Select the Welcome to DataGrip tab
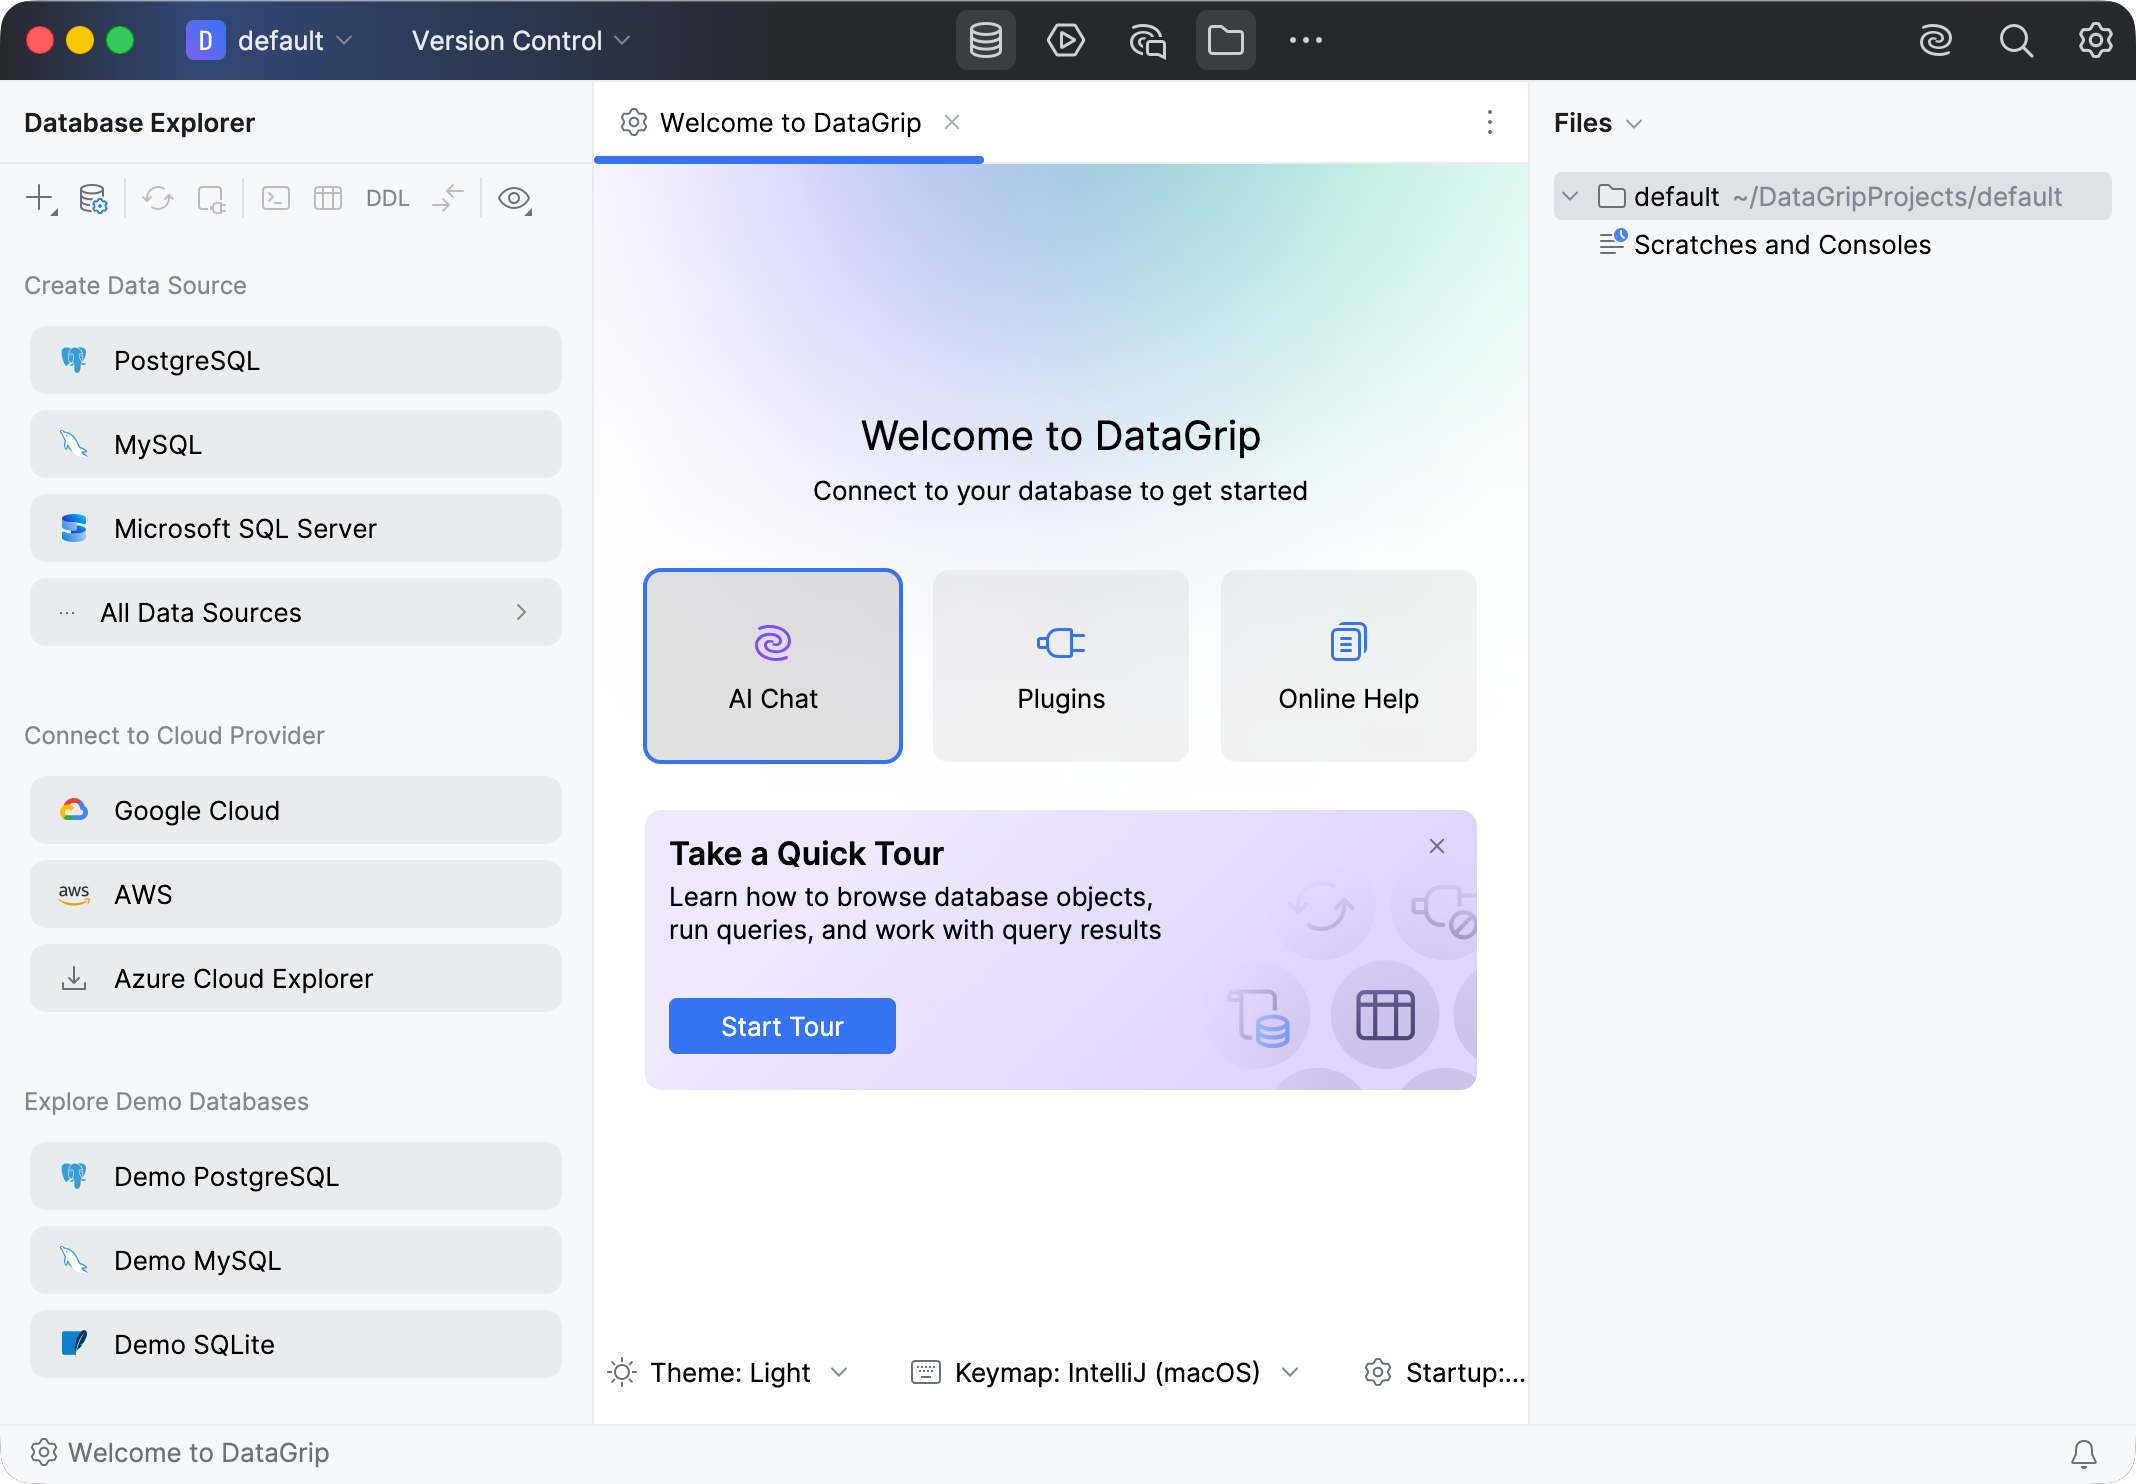Image resolution: width=2136 pixels, height=1484 pixels. point(789,123)
